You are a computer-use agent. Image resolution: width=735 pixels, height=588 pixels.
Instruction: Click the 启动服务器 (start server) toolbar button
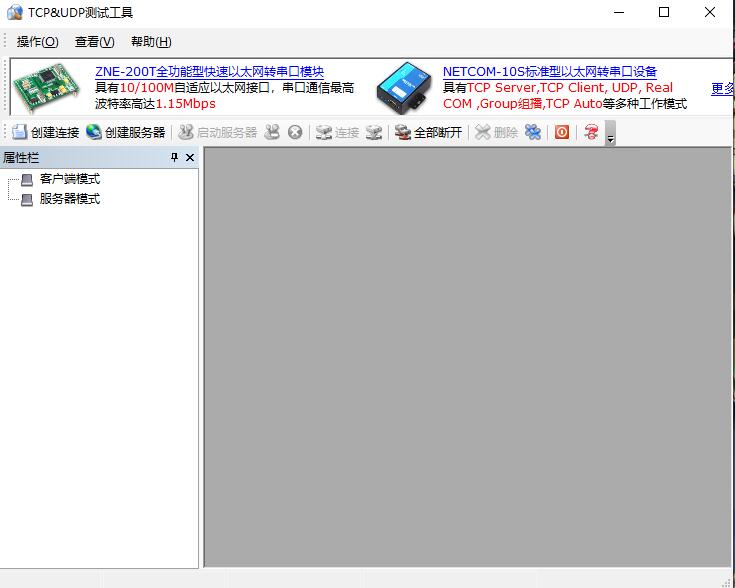(217, 132)
